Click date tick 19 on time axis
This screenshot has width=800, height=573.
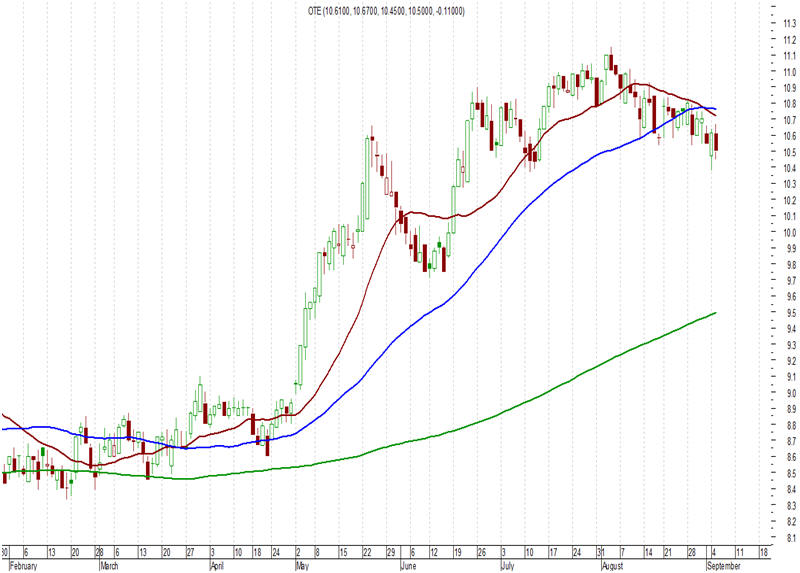tap(458, 553)
